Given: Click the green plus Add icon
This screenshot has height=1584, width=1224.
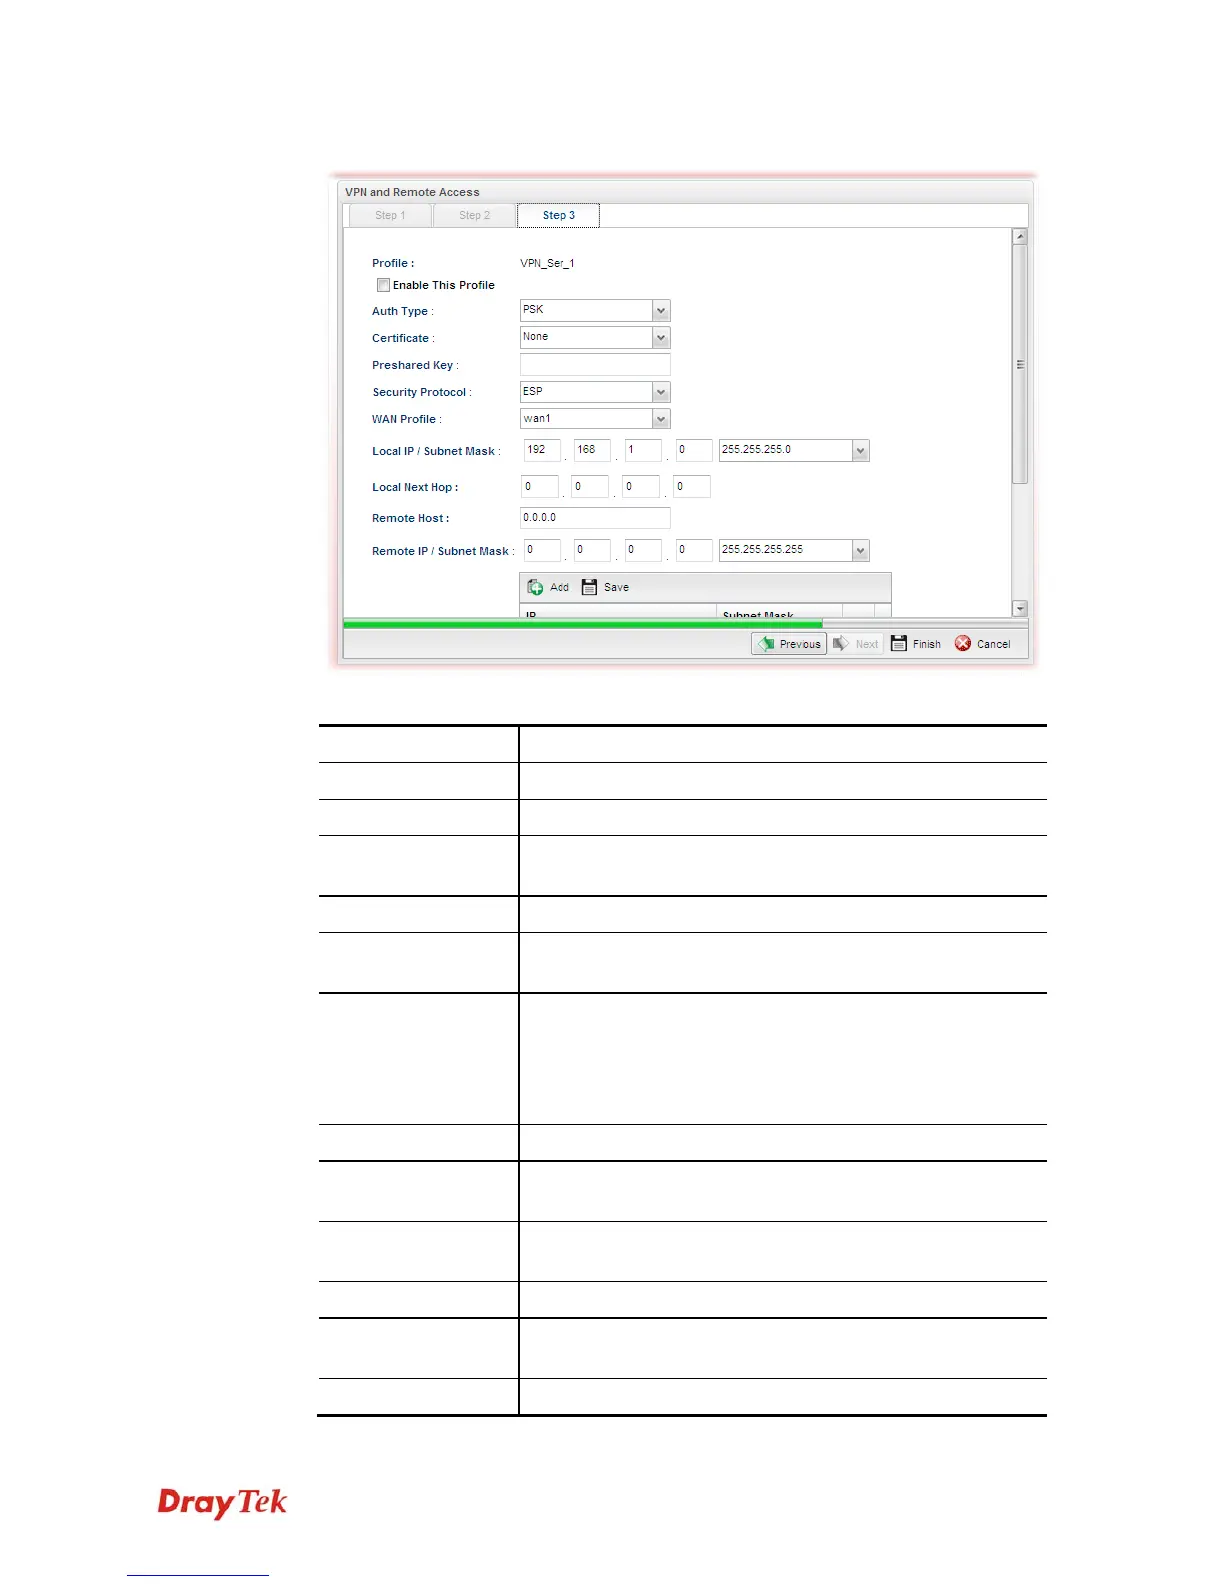Looking at the screenshot, I should click(536, 587).
